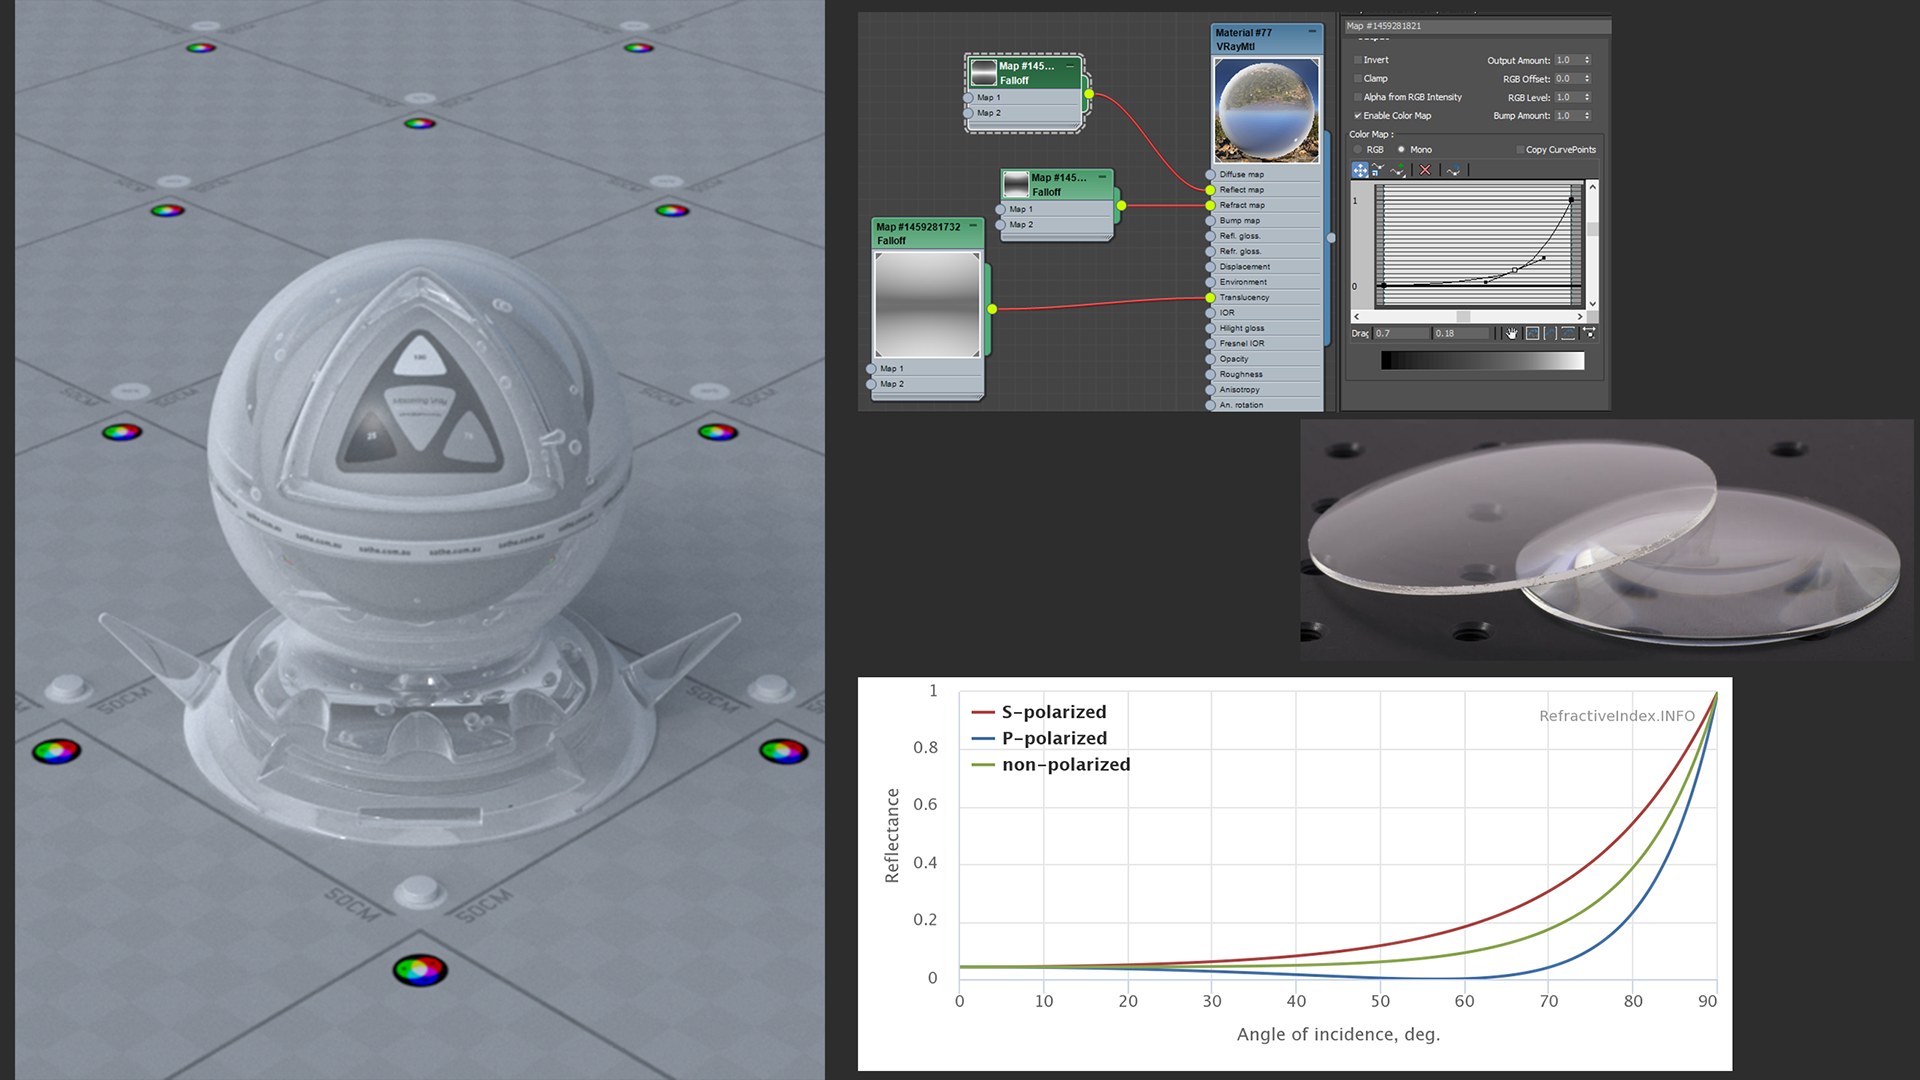This screenshot has width=1920, height=1080.
Task: Select the Add Point tool
Action: pyautogui.click(x=1398, y=170)
